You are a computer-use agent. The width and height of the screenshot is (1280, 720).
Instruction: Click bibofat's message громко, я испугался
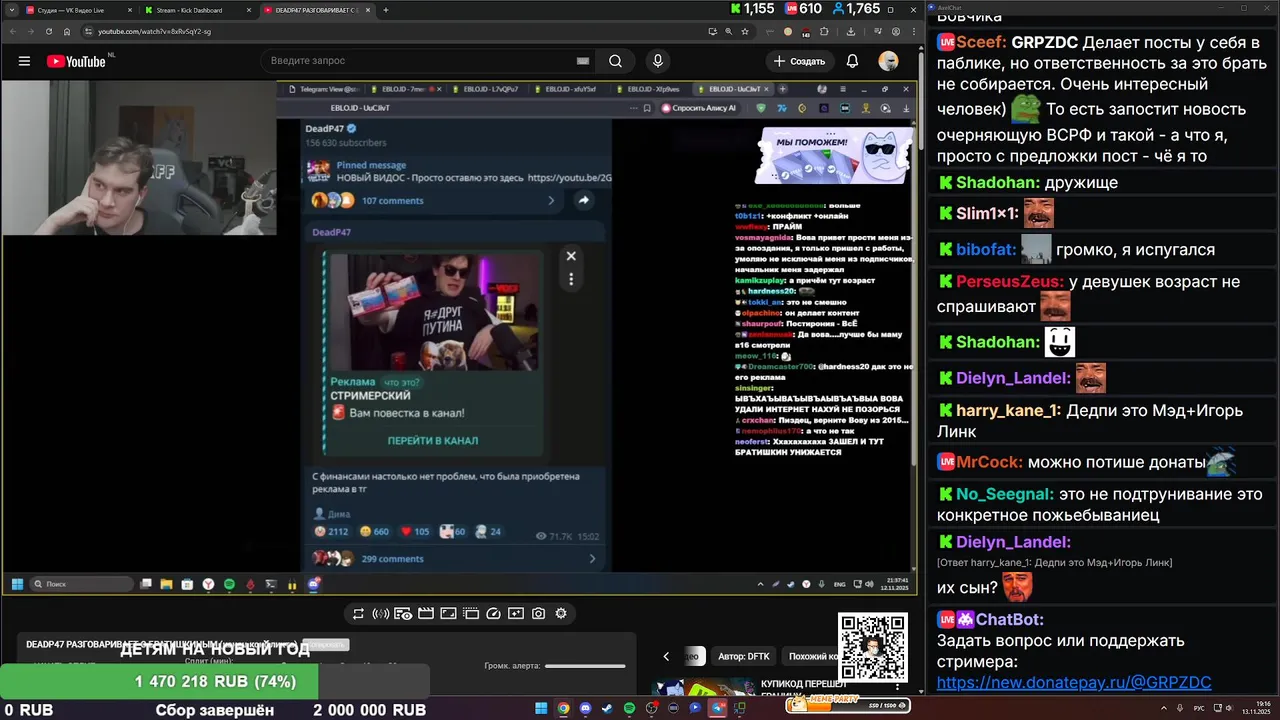1135,250
